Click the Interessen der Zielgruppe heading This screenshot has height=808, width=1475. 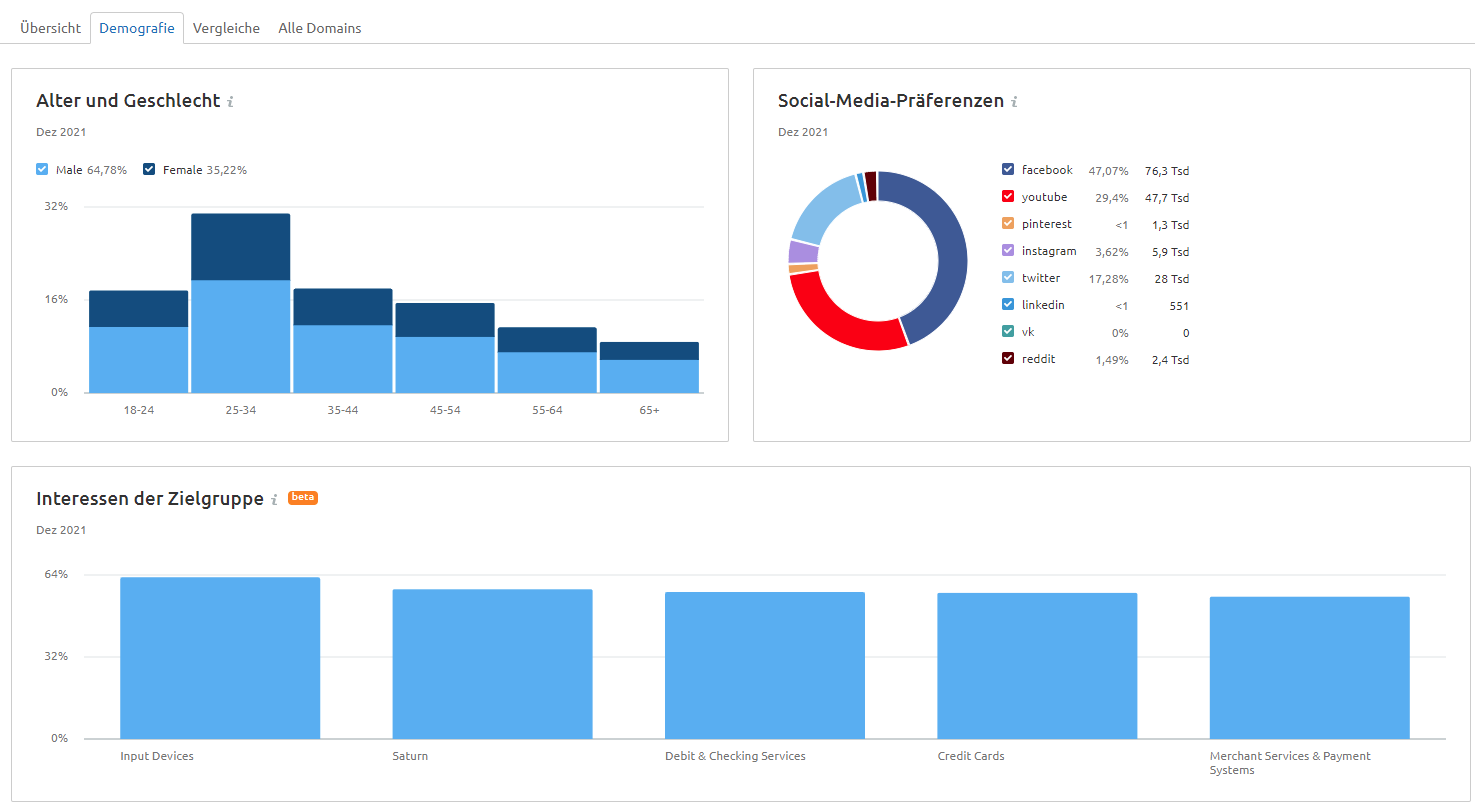tap(150, 498)
